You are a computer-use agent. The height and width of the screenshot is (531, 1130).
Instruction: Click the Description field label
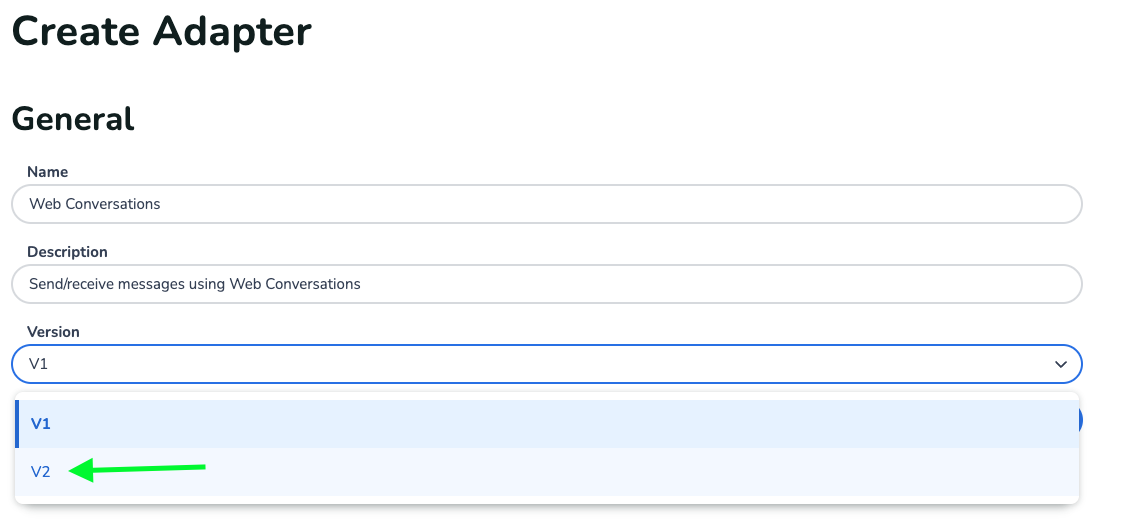pos(67,252)
